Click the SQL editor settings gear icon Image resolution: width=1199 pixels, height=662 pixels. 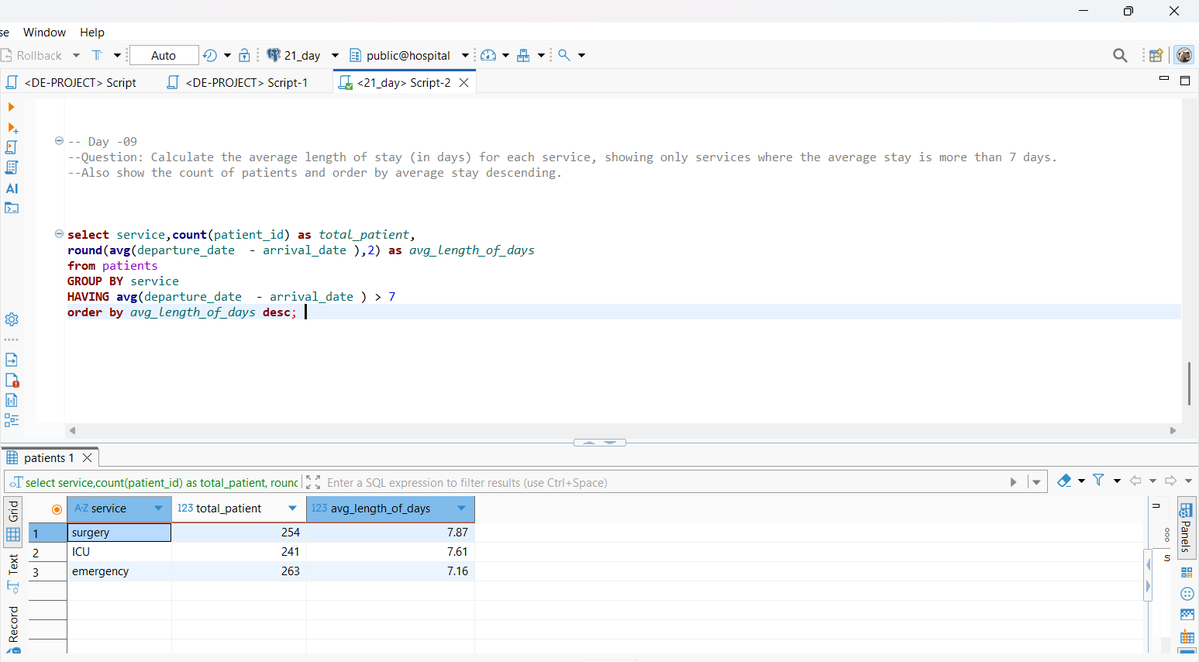click(12, 318)
